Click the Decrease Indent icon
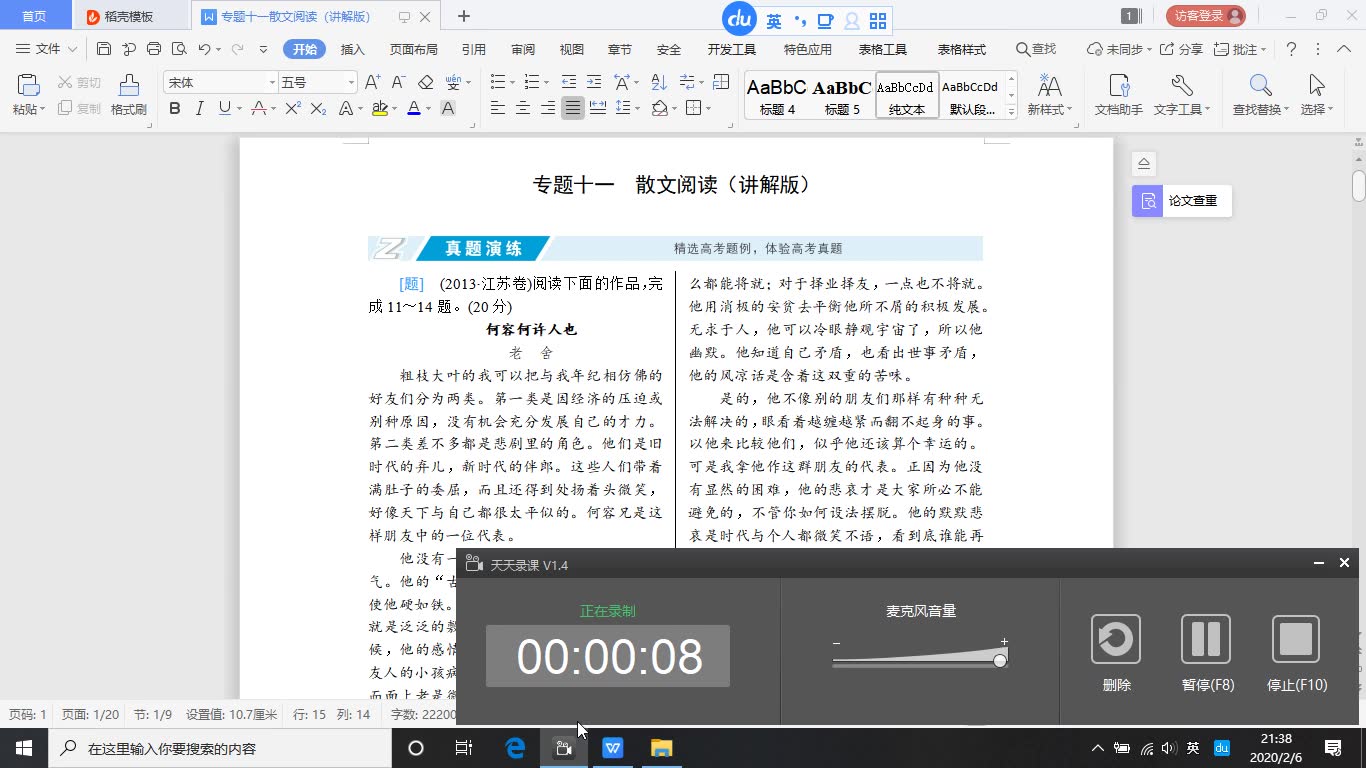This screenshot has height=768, width=1366. point(569,82)
